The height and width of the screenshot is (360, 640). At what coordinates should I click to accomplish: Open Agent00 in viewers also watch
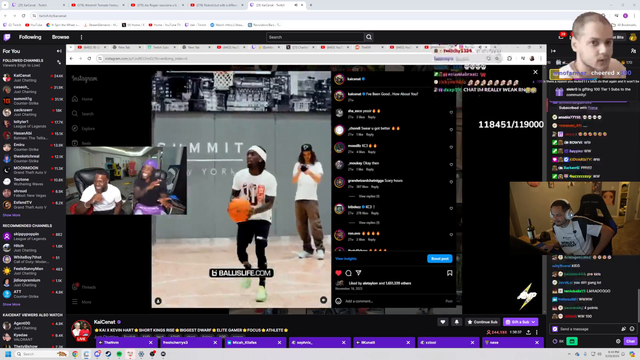coord(33,325)
